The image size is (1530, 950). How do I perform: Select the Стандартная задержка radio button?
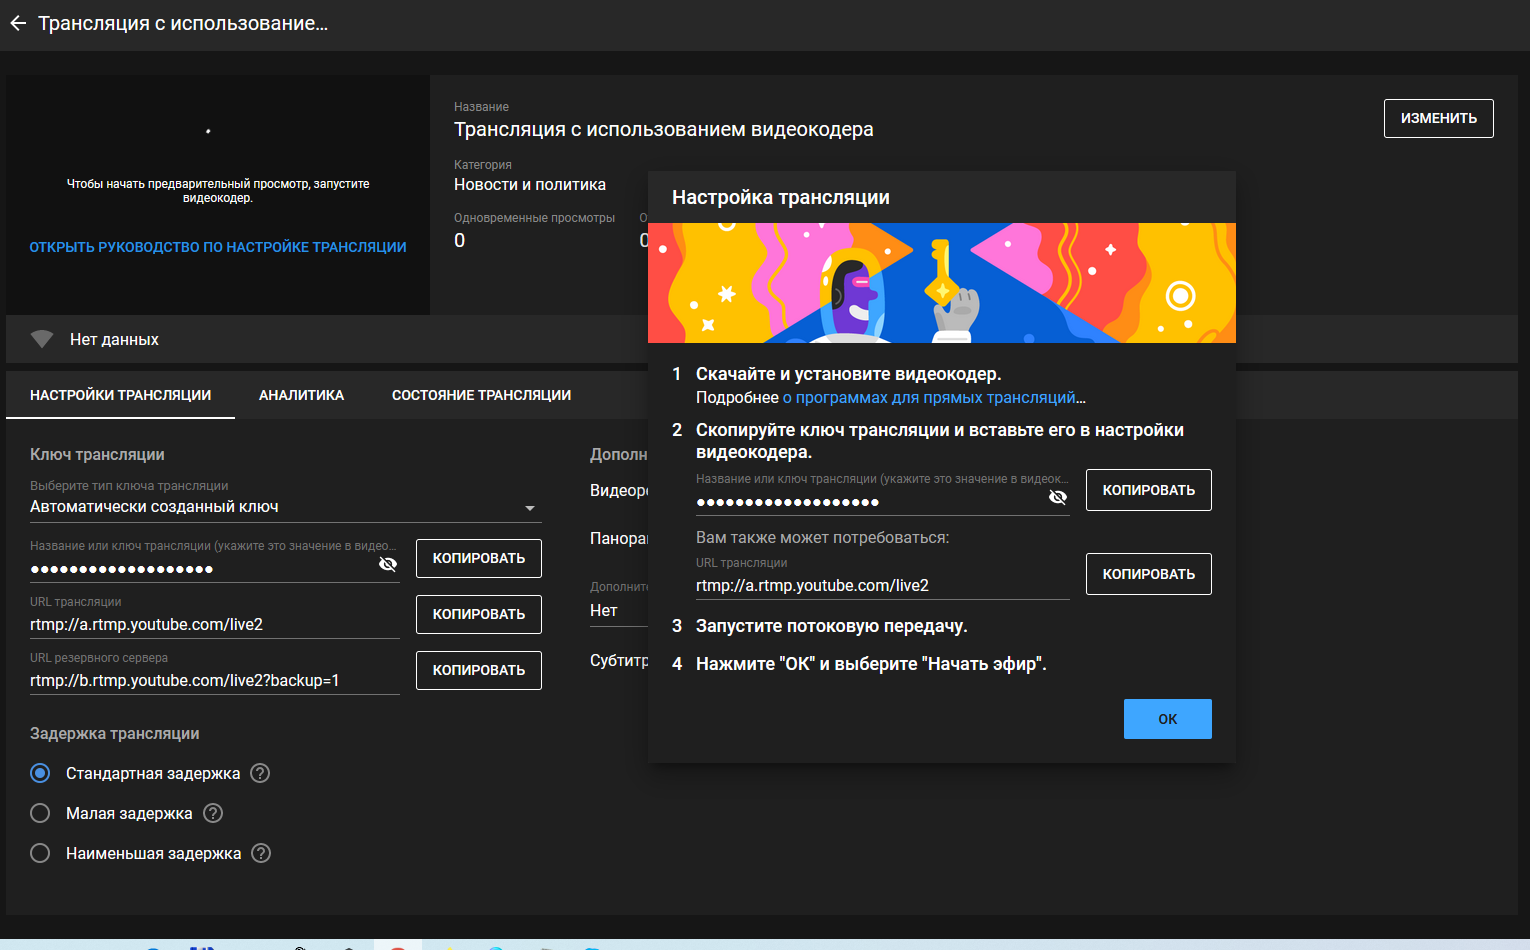[40, 773]
